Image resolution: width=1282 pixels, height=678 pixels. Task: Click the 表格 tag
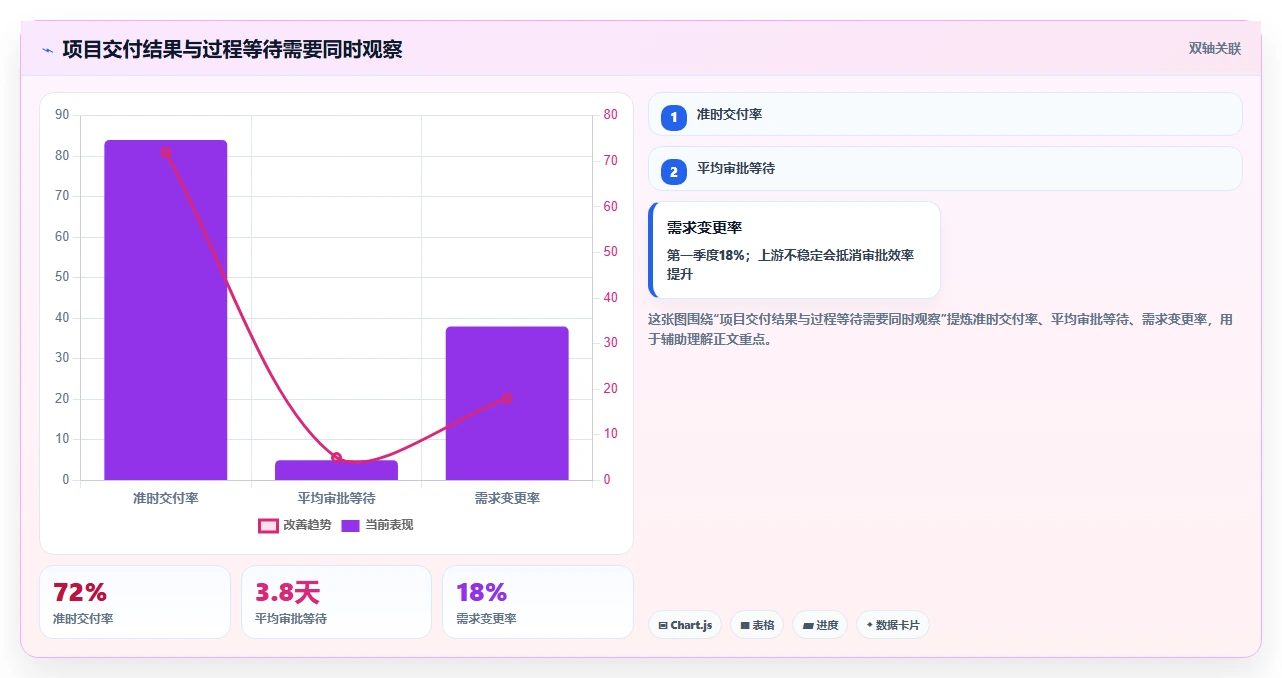click(757, 625)
